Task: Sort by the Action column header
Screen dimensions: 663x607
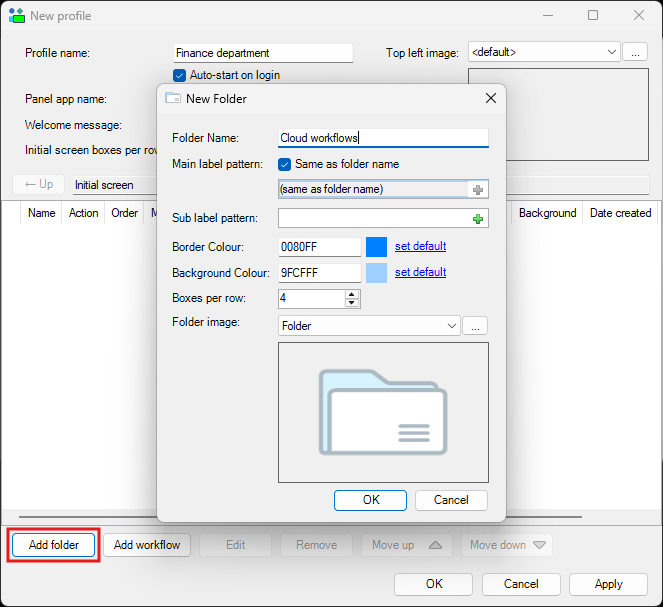Action: click(x=83, y=213)
